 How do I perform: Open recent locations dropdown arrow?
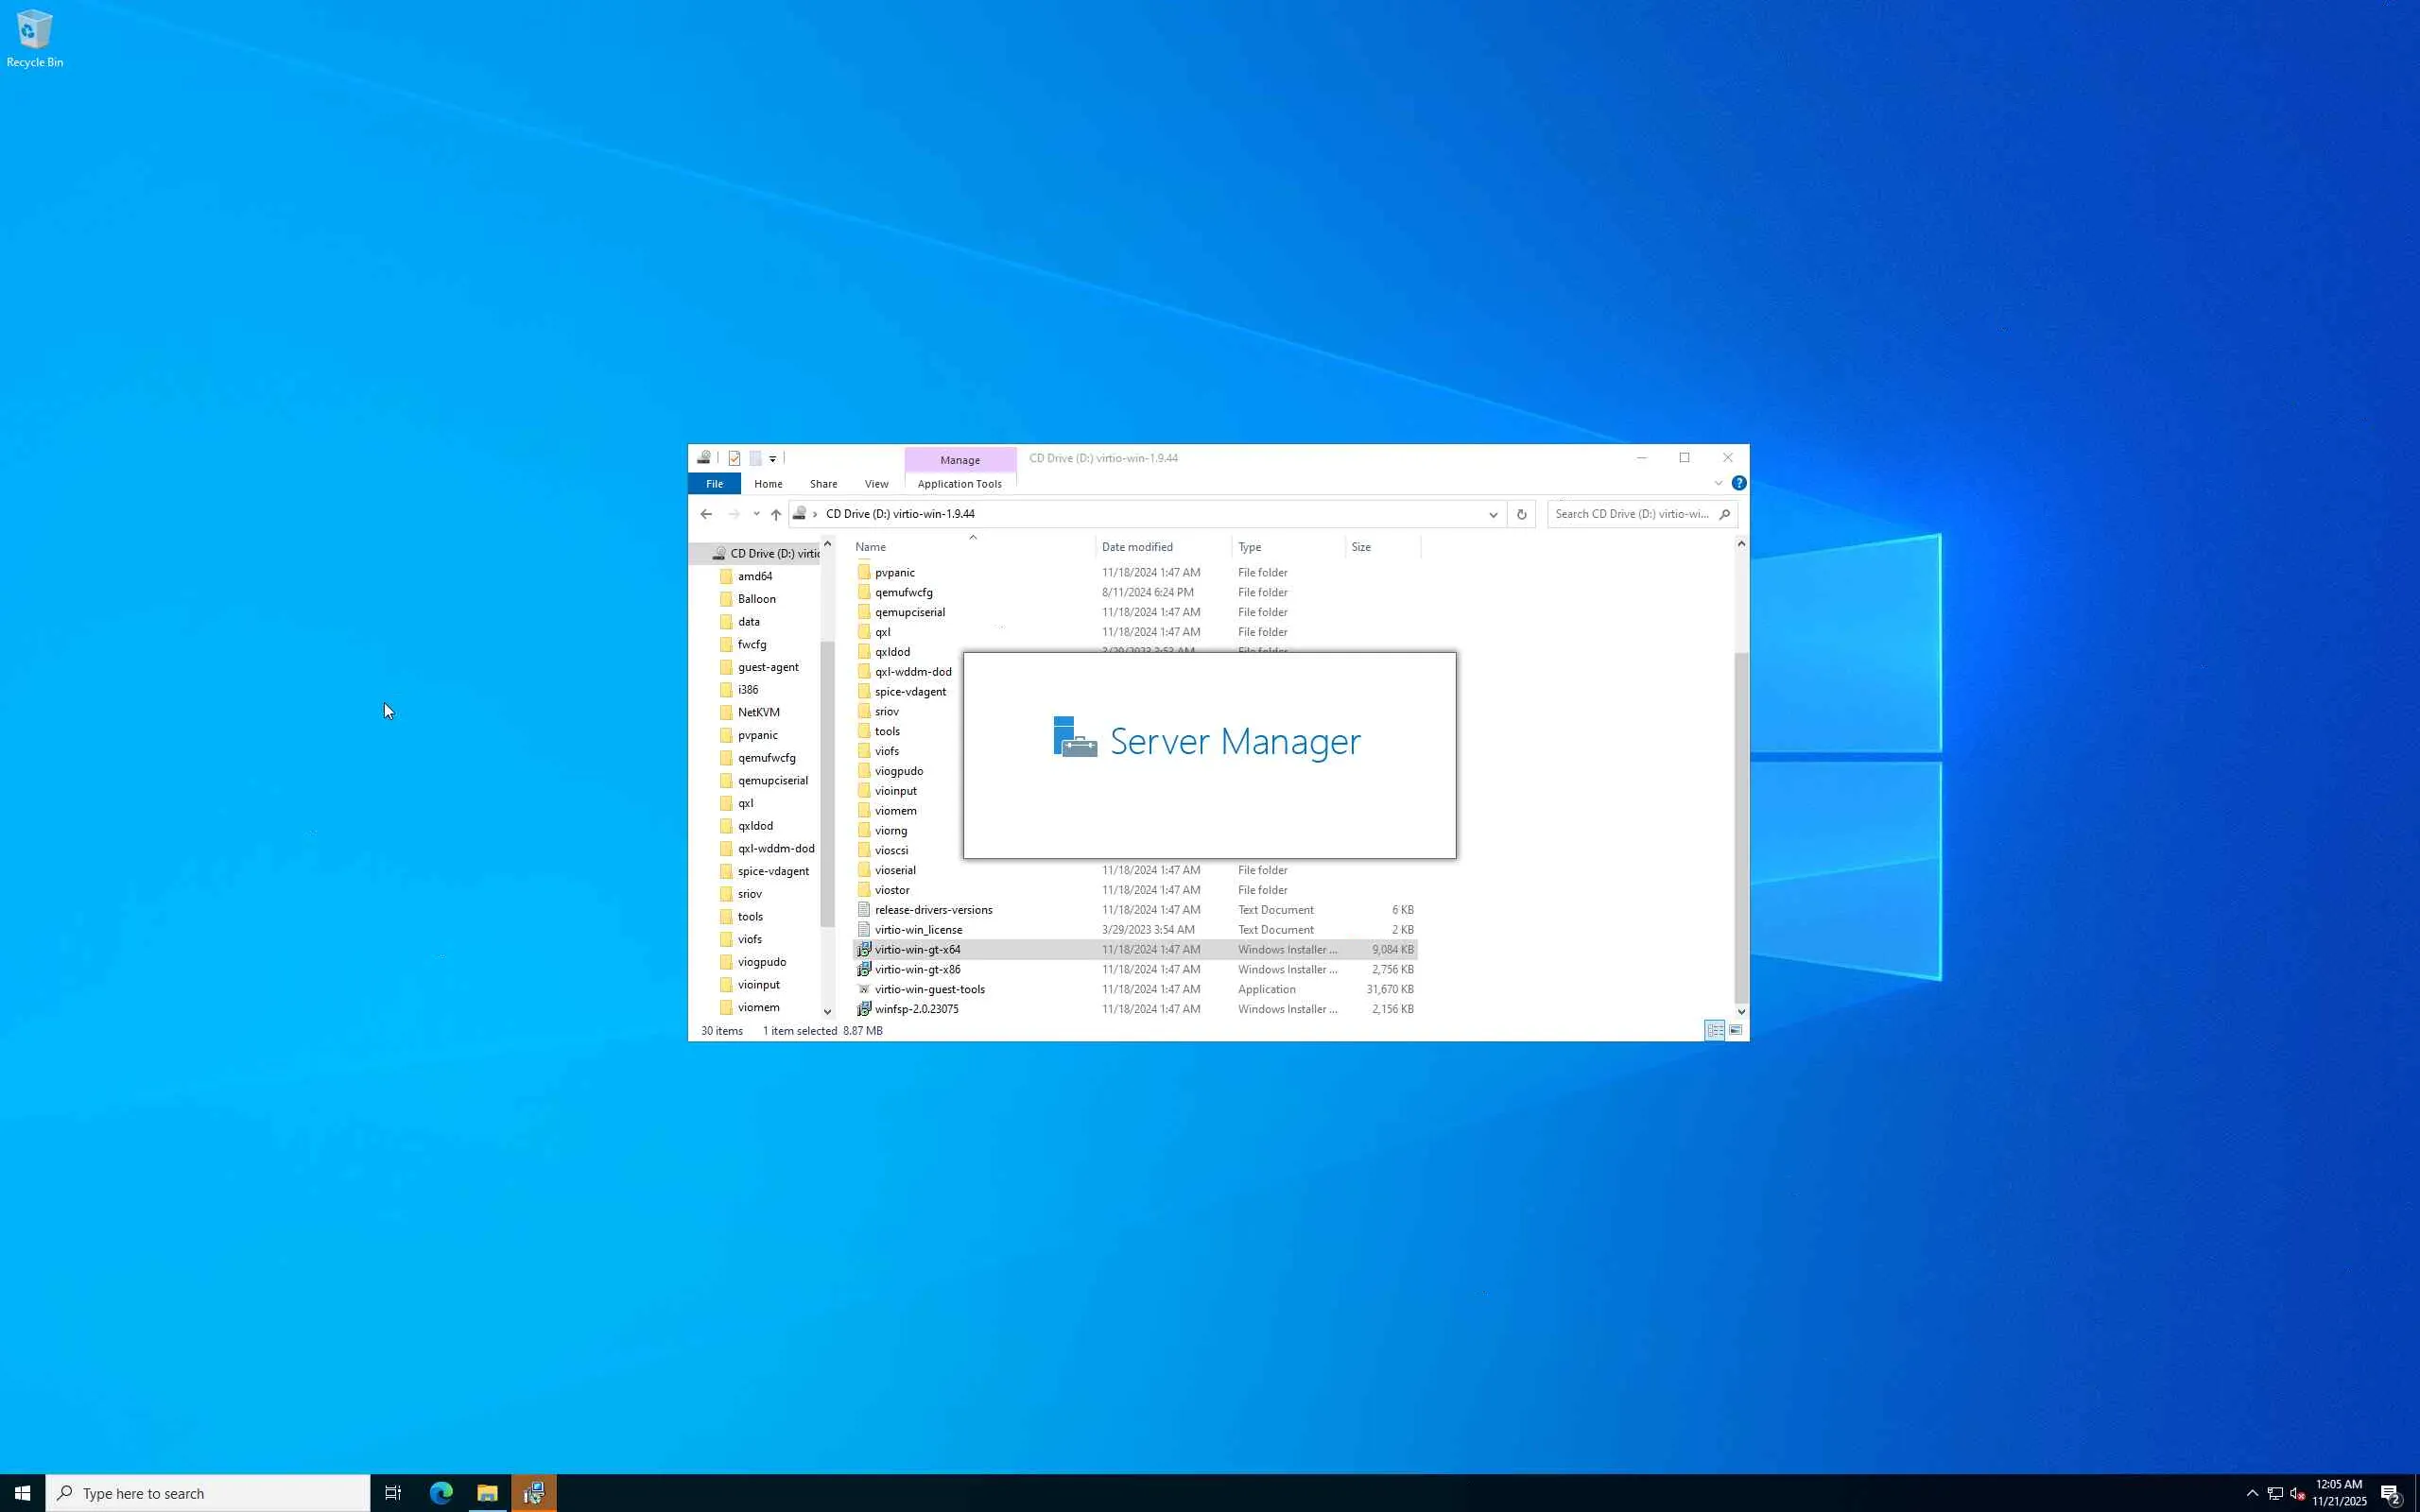[756, 514]
